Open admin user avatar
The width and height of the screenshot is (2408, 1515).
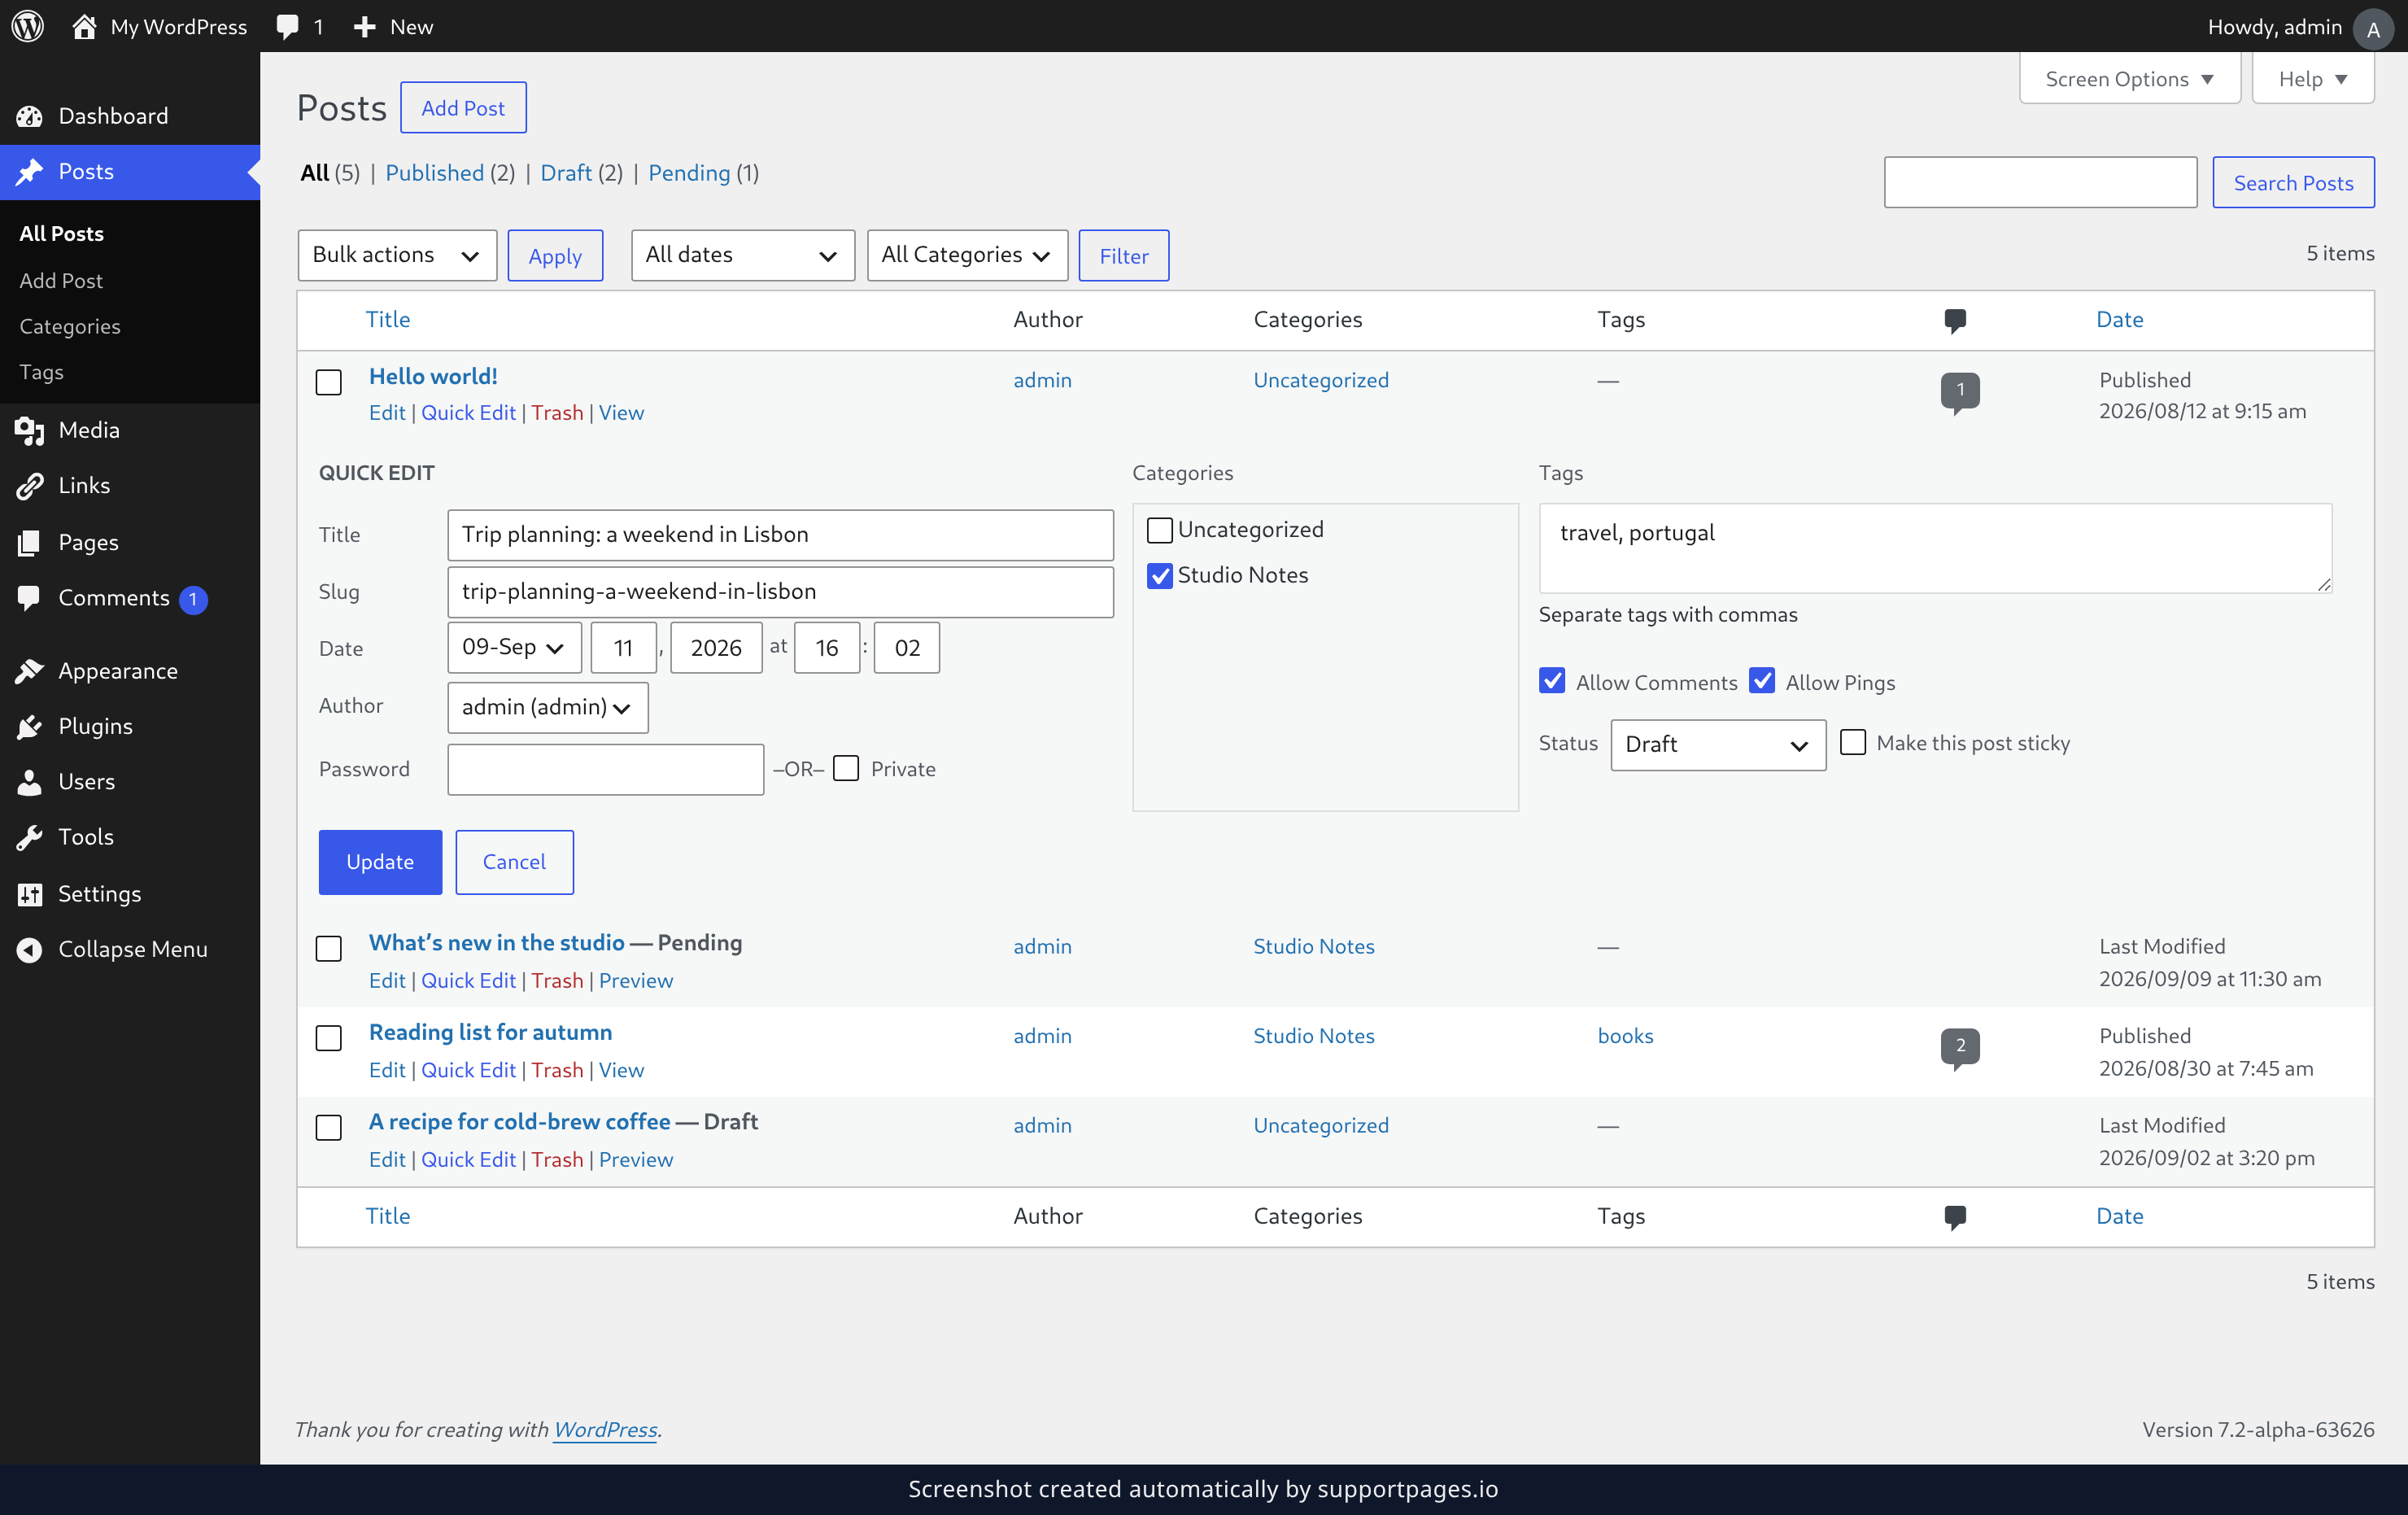[2373, 28]
